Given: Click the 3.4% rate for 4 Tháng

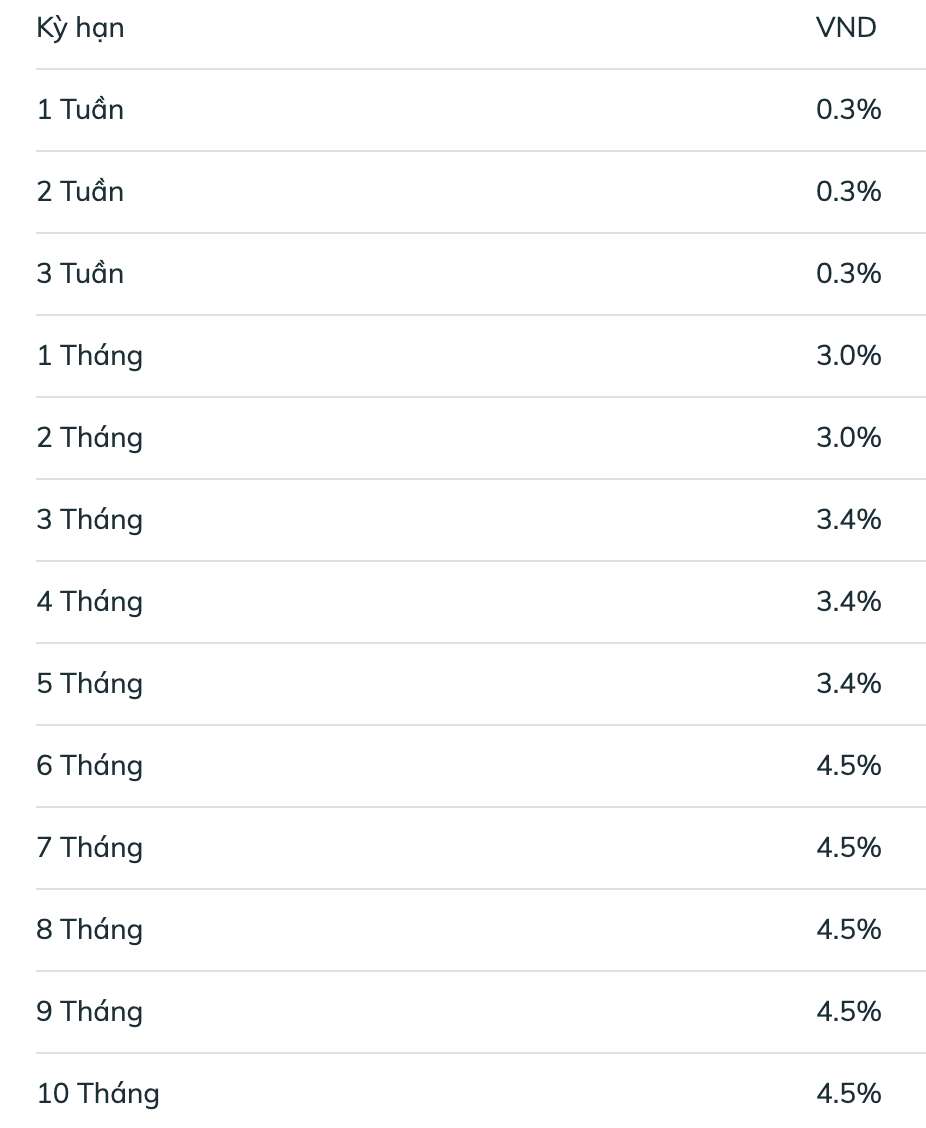Looking at the screenshot, I should 848,602.
